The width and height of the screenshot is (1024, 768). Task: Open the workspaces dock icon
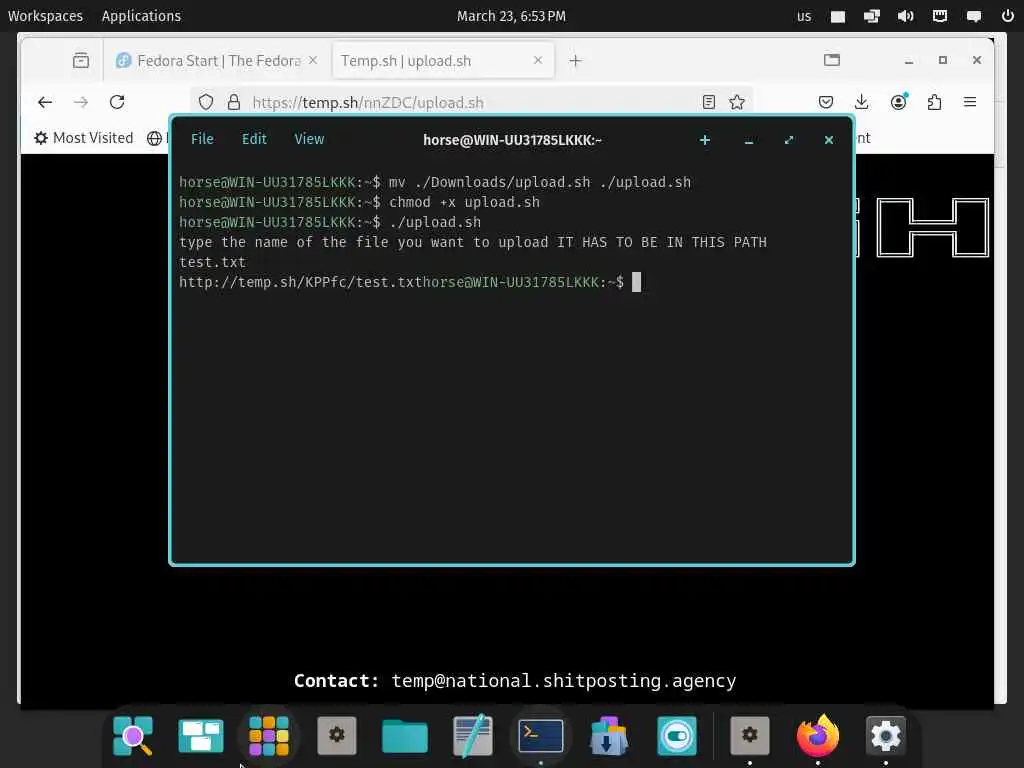[201, 735]
